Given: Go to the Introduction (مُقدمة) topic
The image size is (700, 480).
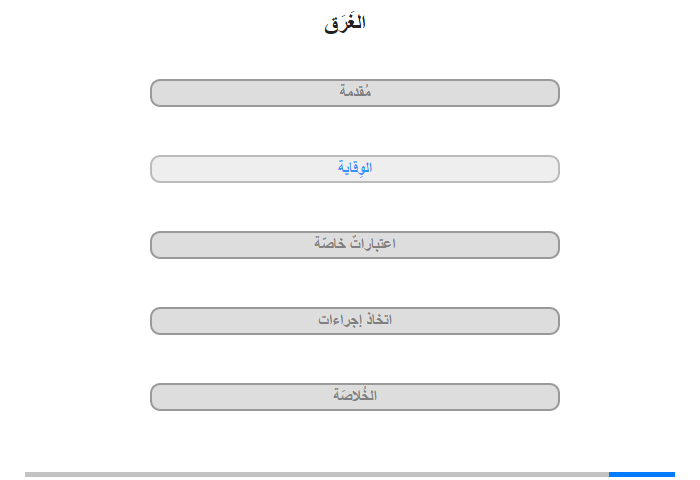Looking at the screenshot, I should tap(354, 93).
